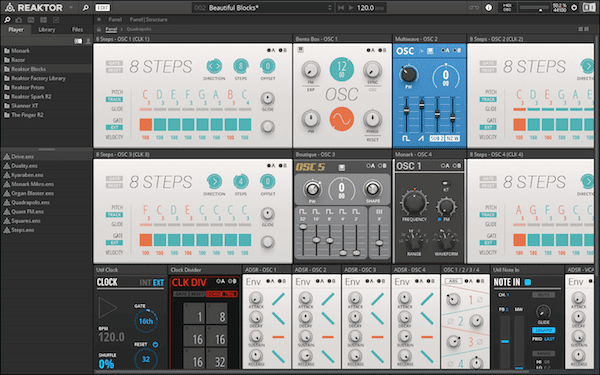Click the STEPS 8 knob on OSC 1 sequencer
Viewport: 600px width, 375px height.
[241, 66]
